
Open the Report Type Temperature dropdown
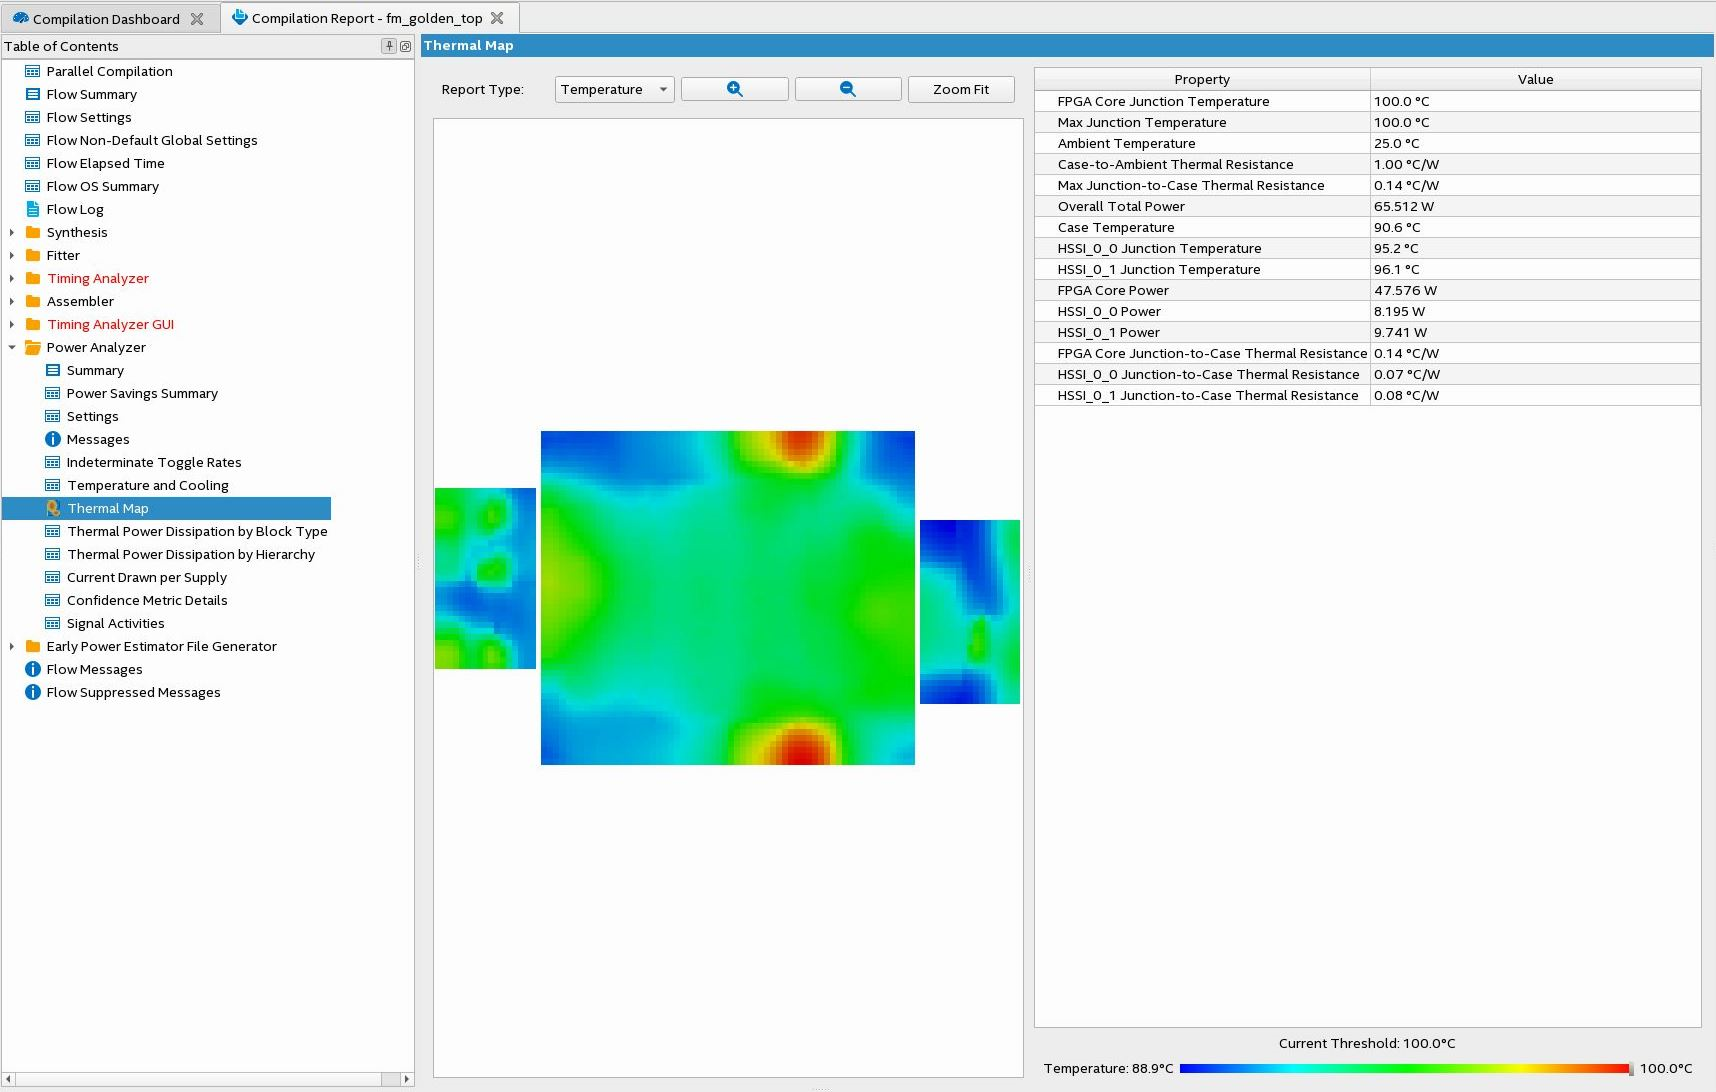coord(615,89)
